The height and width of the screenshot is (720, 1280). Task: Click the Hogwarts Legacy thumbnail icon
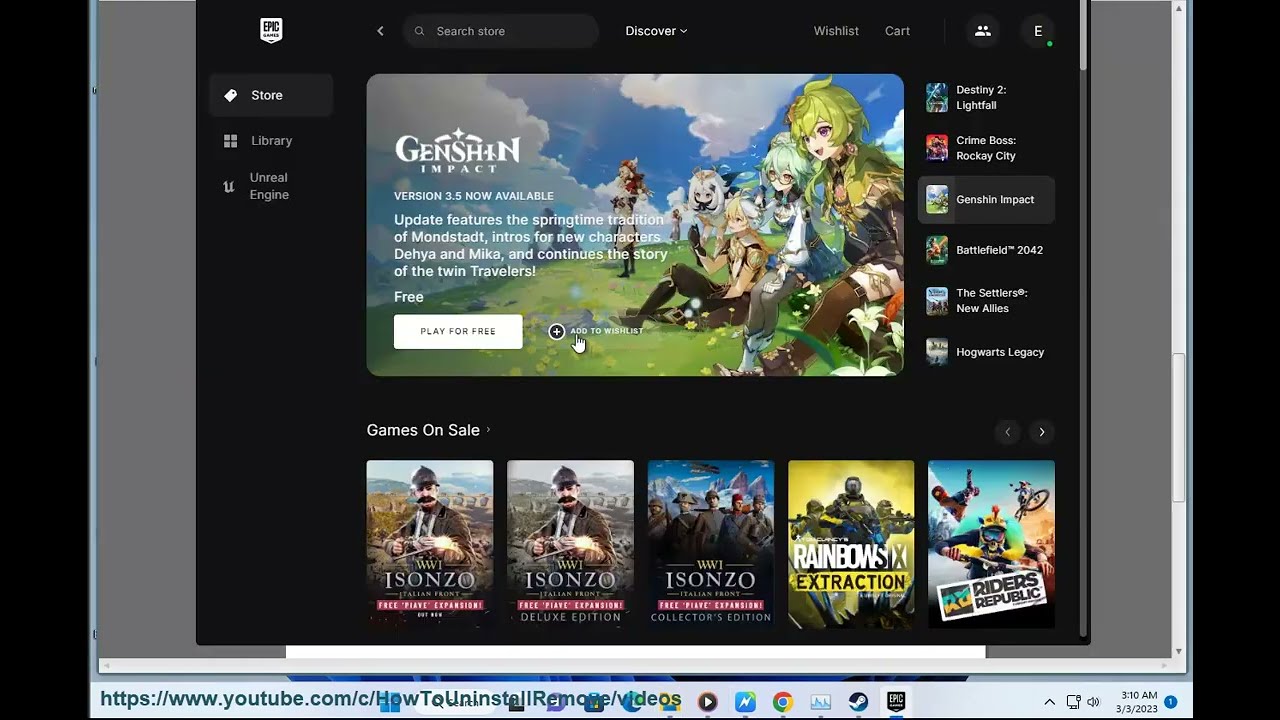[x=937, y=352]
